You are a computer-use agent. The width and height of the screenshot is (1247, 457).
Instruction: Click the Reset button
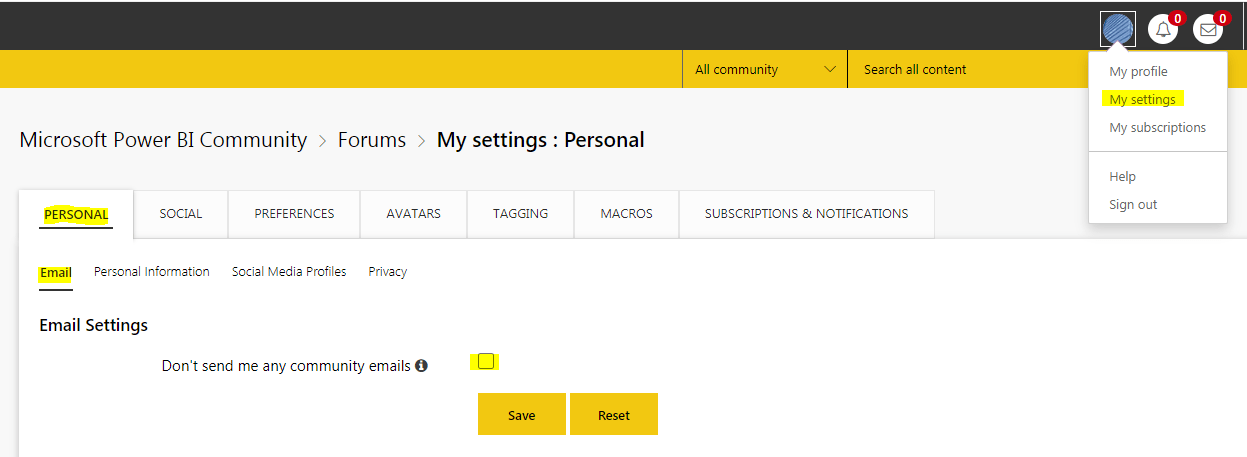tap(614, 414)
